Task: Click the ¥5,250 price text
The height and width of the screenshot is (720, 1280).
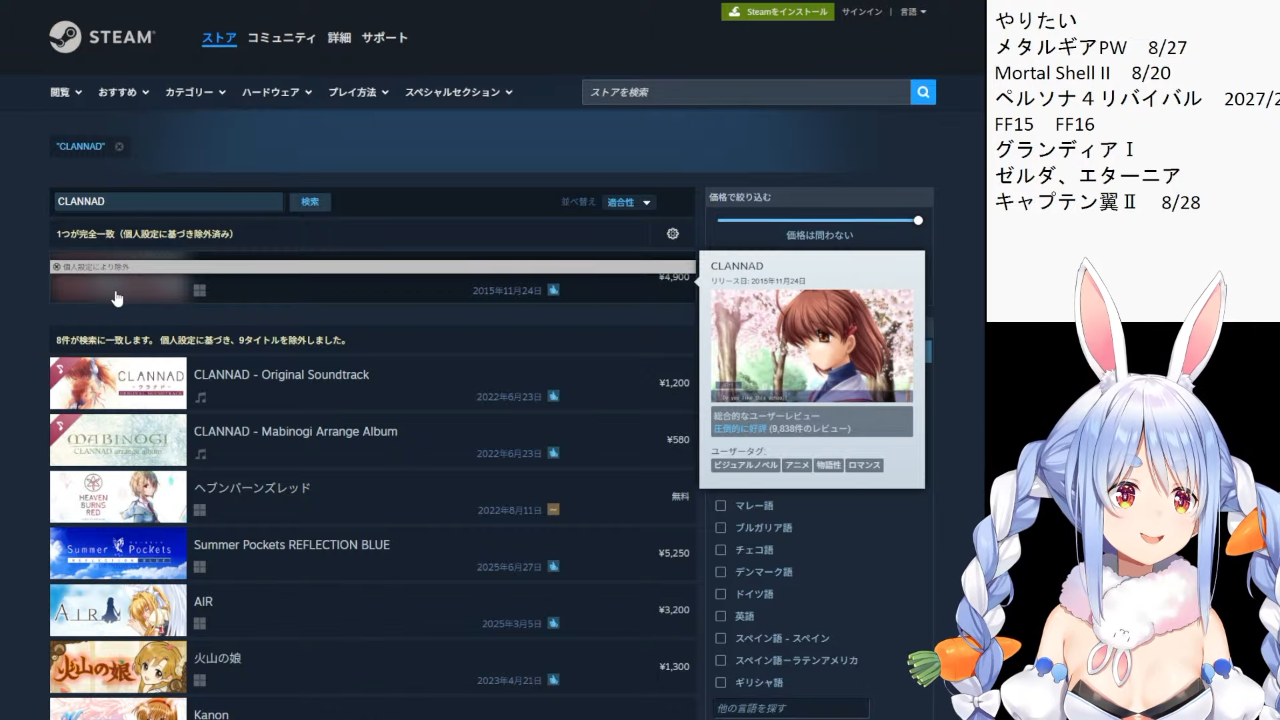Action: pyautogui.click(x=674, y=553)
